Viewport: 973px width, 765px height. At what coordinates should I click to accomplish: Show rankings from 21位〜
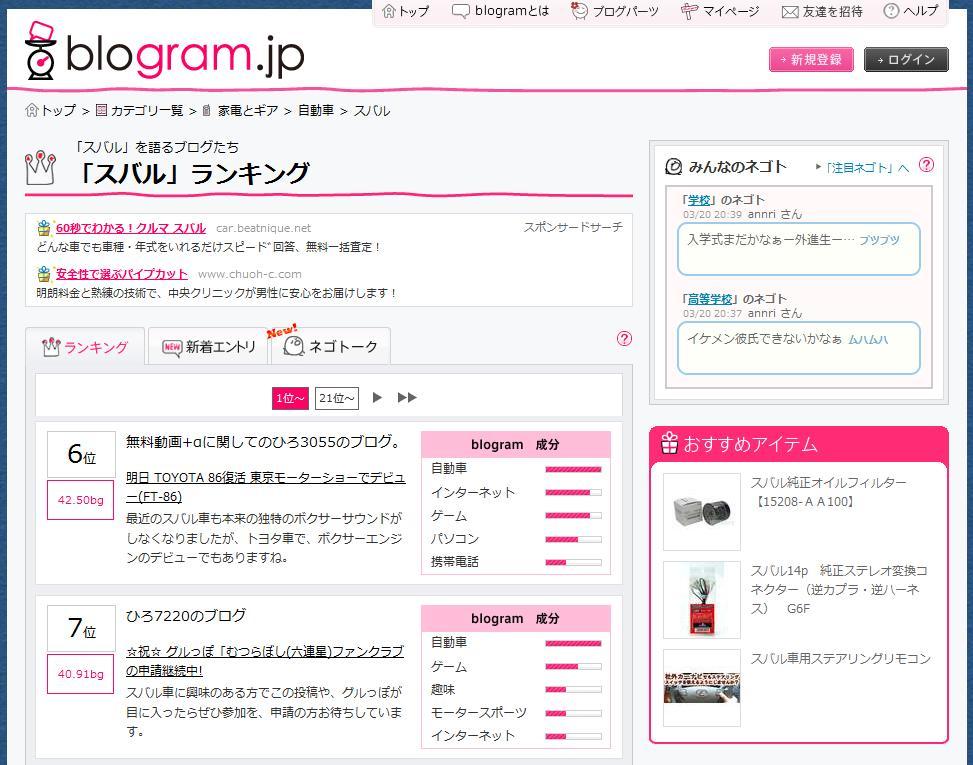pyautogui.click(x=336, y=398)
